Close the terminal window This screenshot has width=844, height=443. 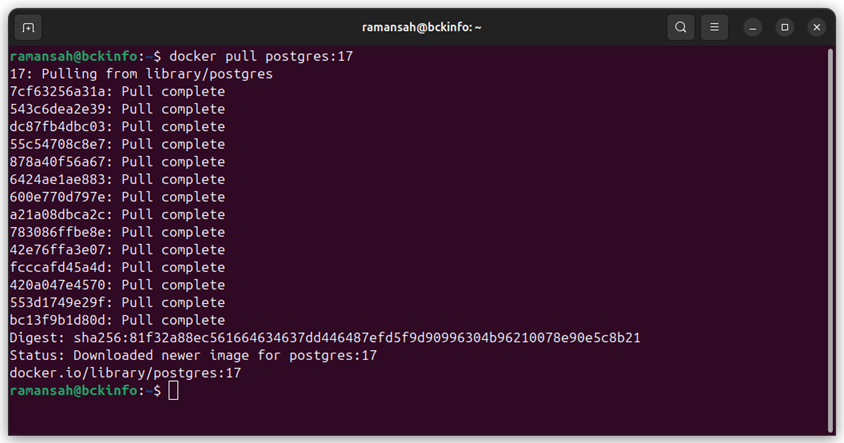(x=817, y=27)
